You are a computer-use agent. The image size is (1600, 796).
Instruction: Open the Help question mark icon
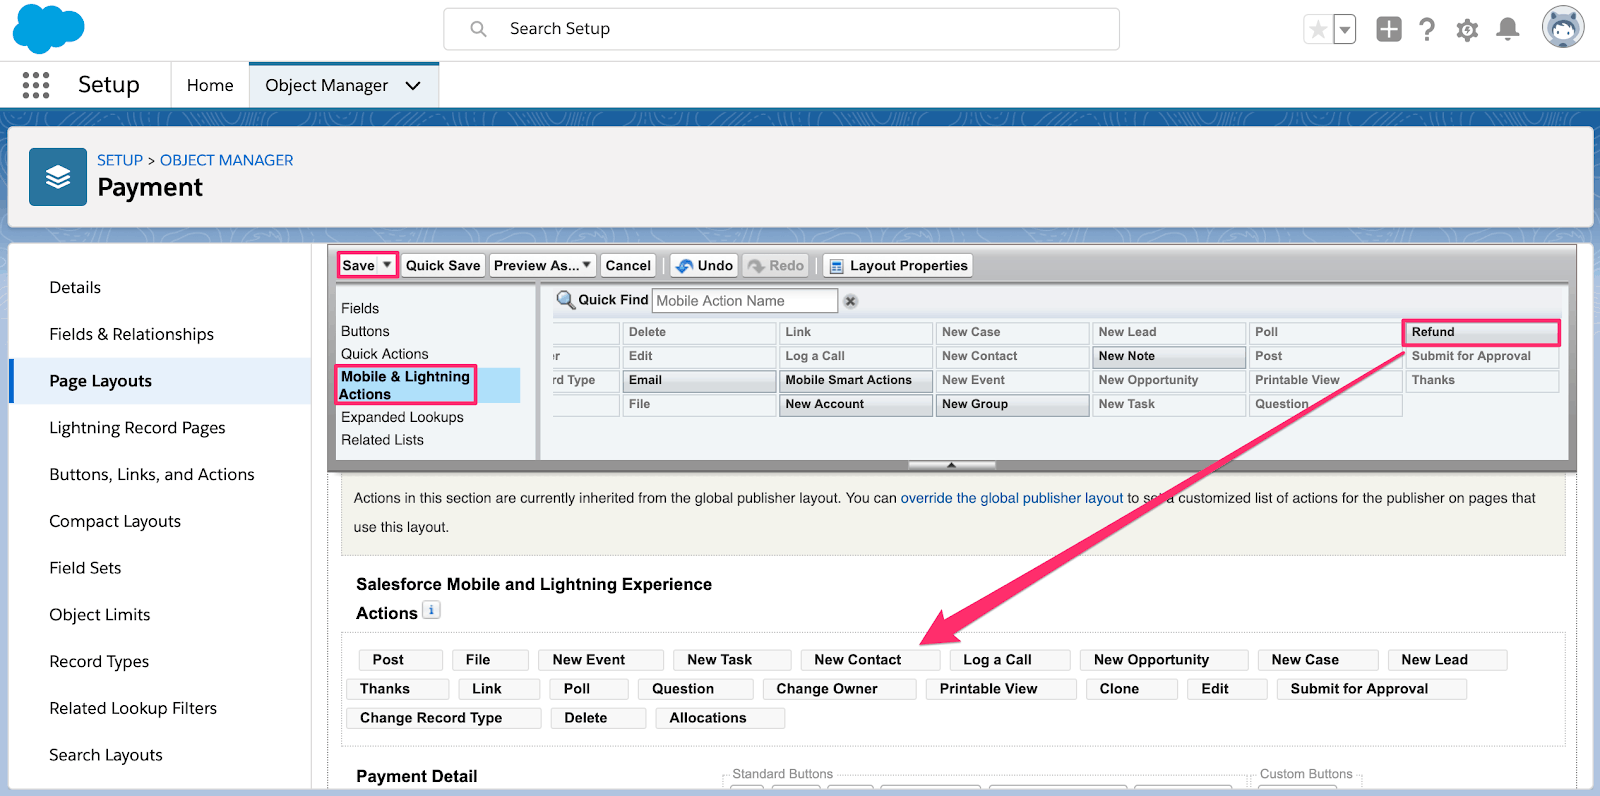[1427, 30]
